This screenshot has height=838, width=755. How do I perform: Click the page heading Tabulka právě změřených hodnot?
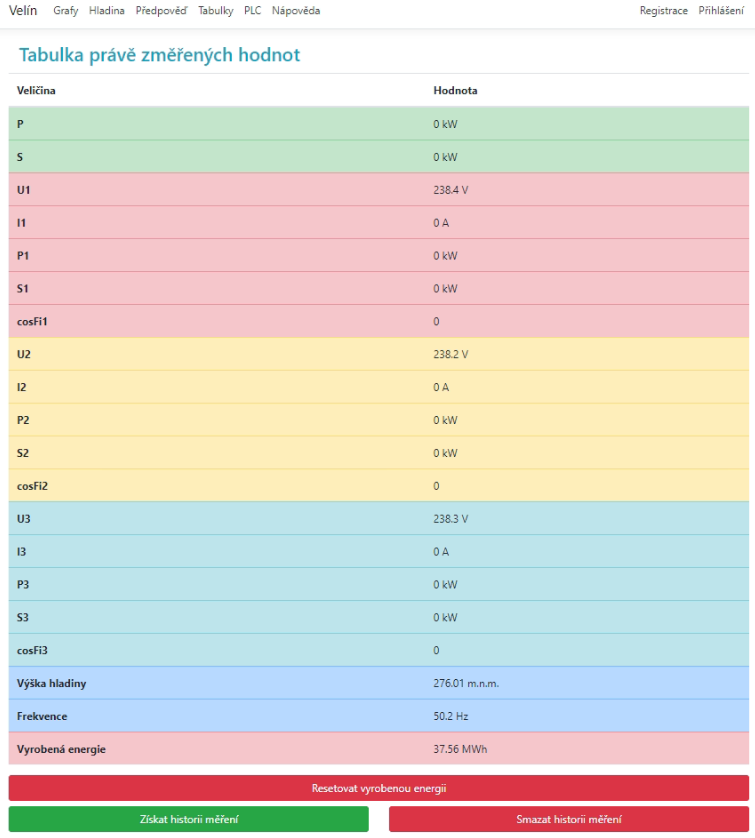(x=159, y=55)
